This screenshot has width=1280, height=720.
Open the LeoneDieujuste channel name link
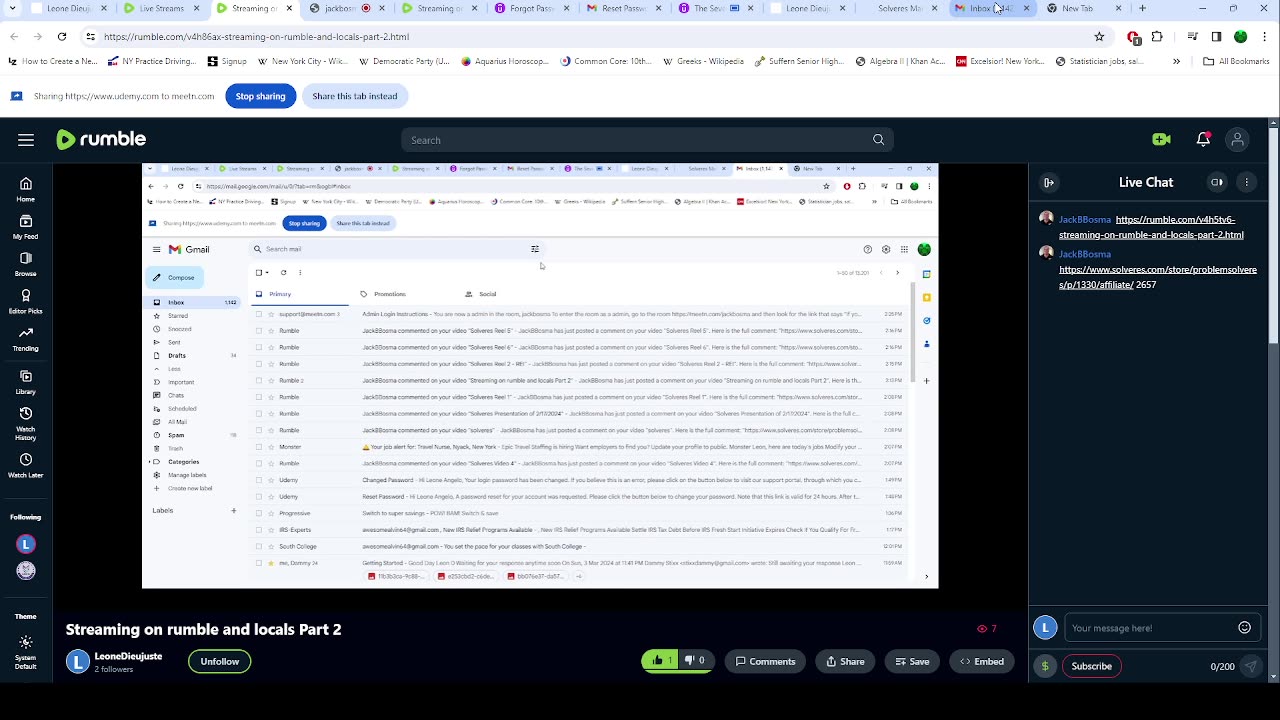[128, 656]
